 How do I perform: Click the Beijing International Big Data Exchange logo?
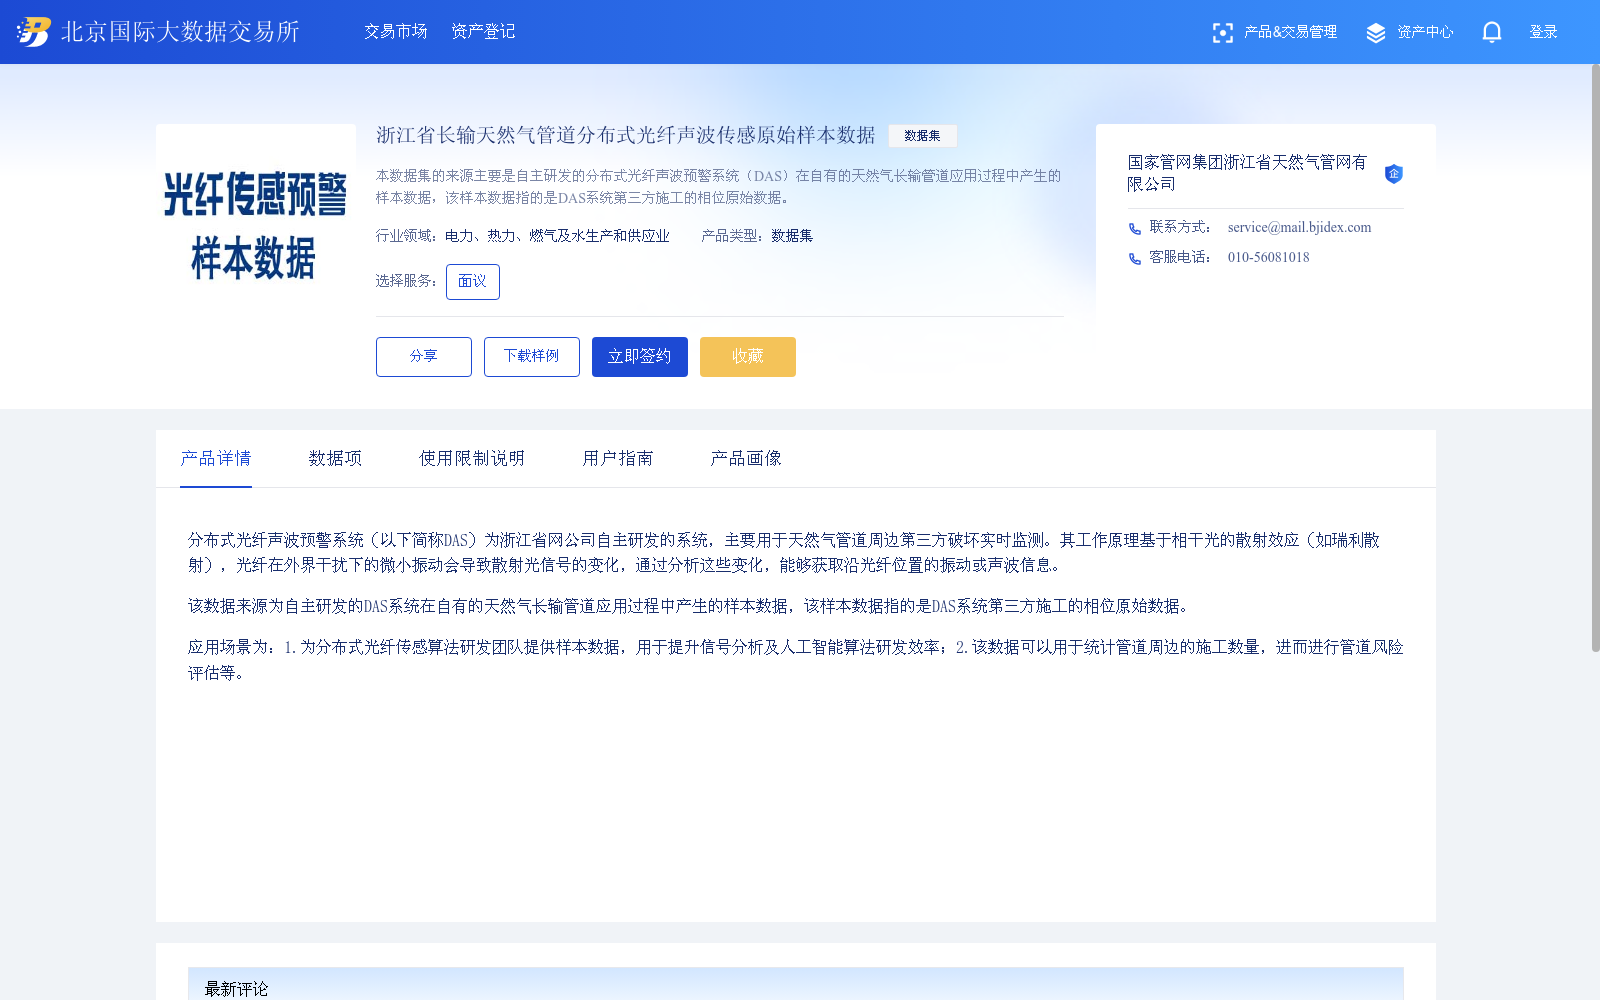click(158, 32)
